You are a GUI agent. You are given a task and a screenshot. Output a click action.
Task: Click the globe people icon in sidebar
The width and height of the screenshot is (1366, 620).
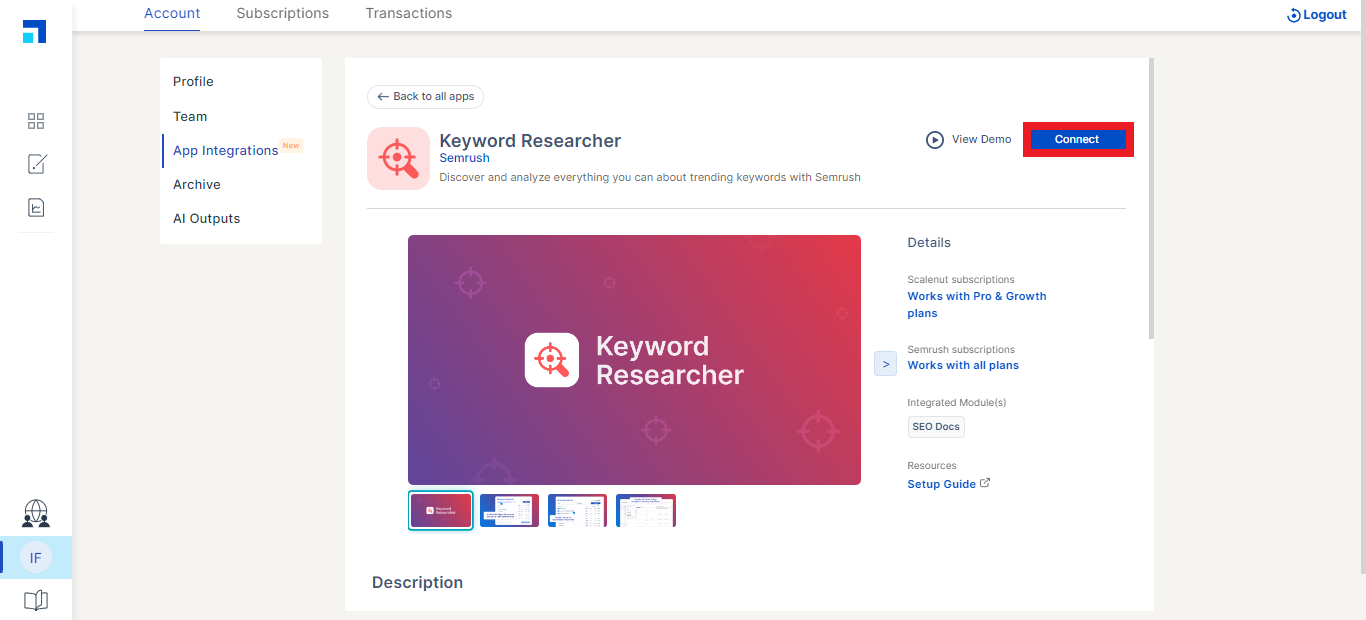click(36, 514)
